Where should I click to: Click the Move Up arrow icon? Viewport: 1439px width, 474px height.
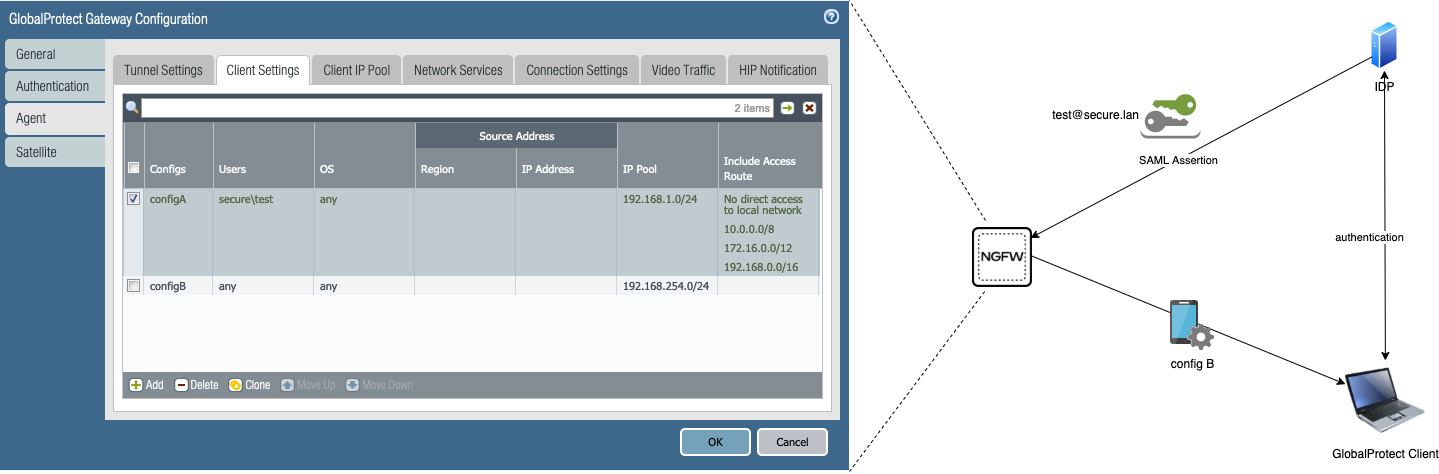click(287, 385)
